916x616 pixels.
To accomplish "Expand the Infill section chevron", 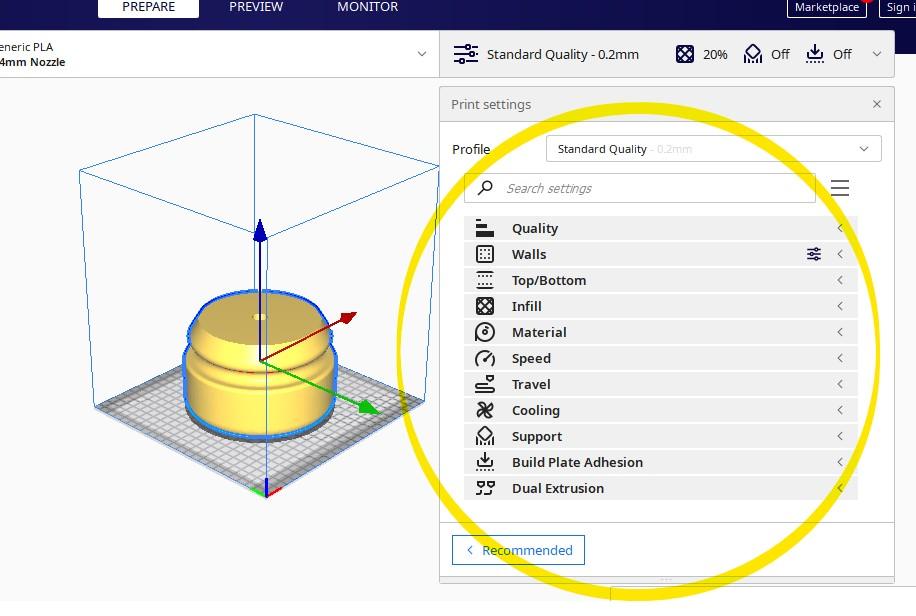I will (x=840, y=306).
